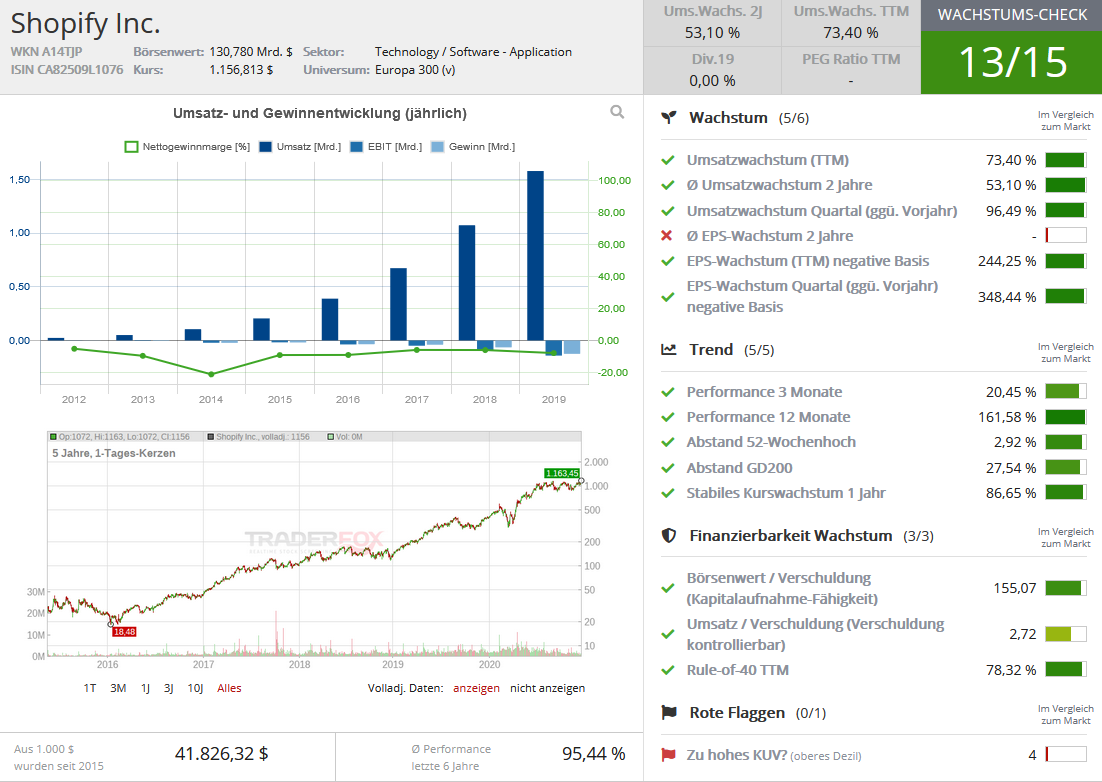
Task: Click the red flag beside Zu hohes KUV
Action: tap(668, 755)
